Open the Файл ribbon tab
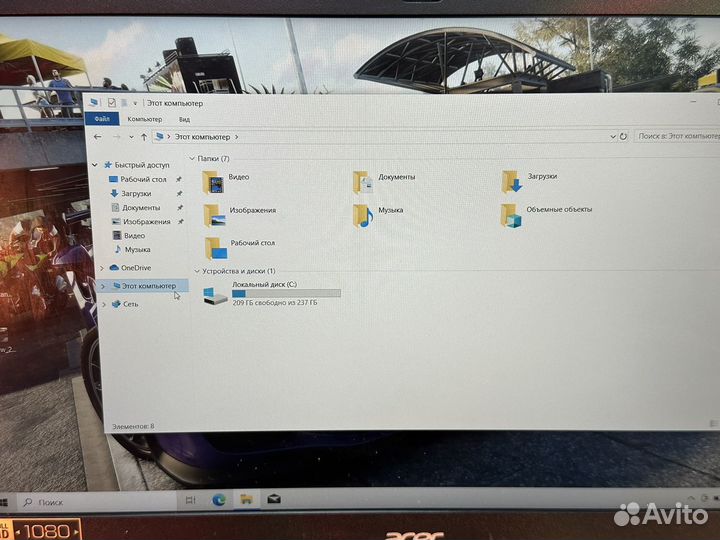This screenshot has width=720, height=540. (x=102, y=118)
